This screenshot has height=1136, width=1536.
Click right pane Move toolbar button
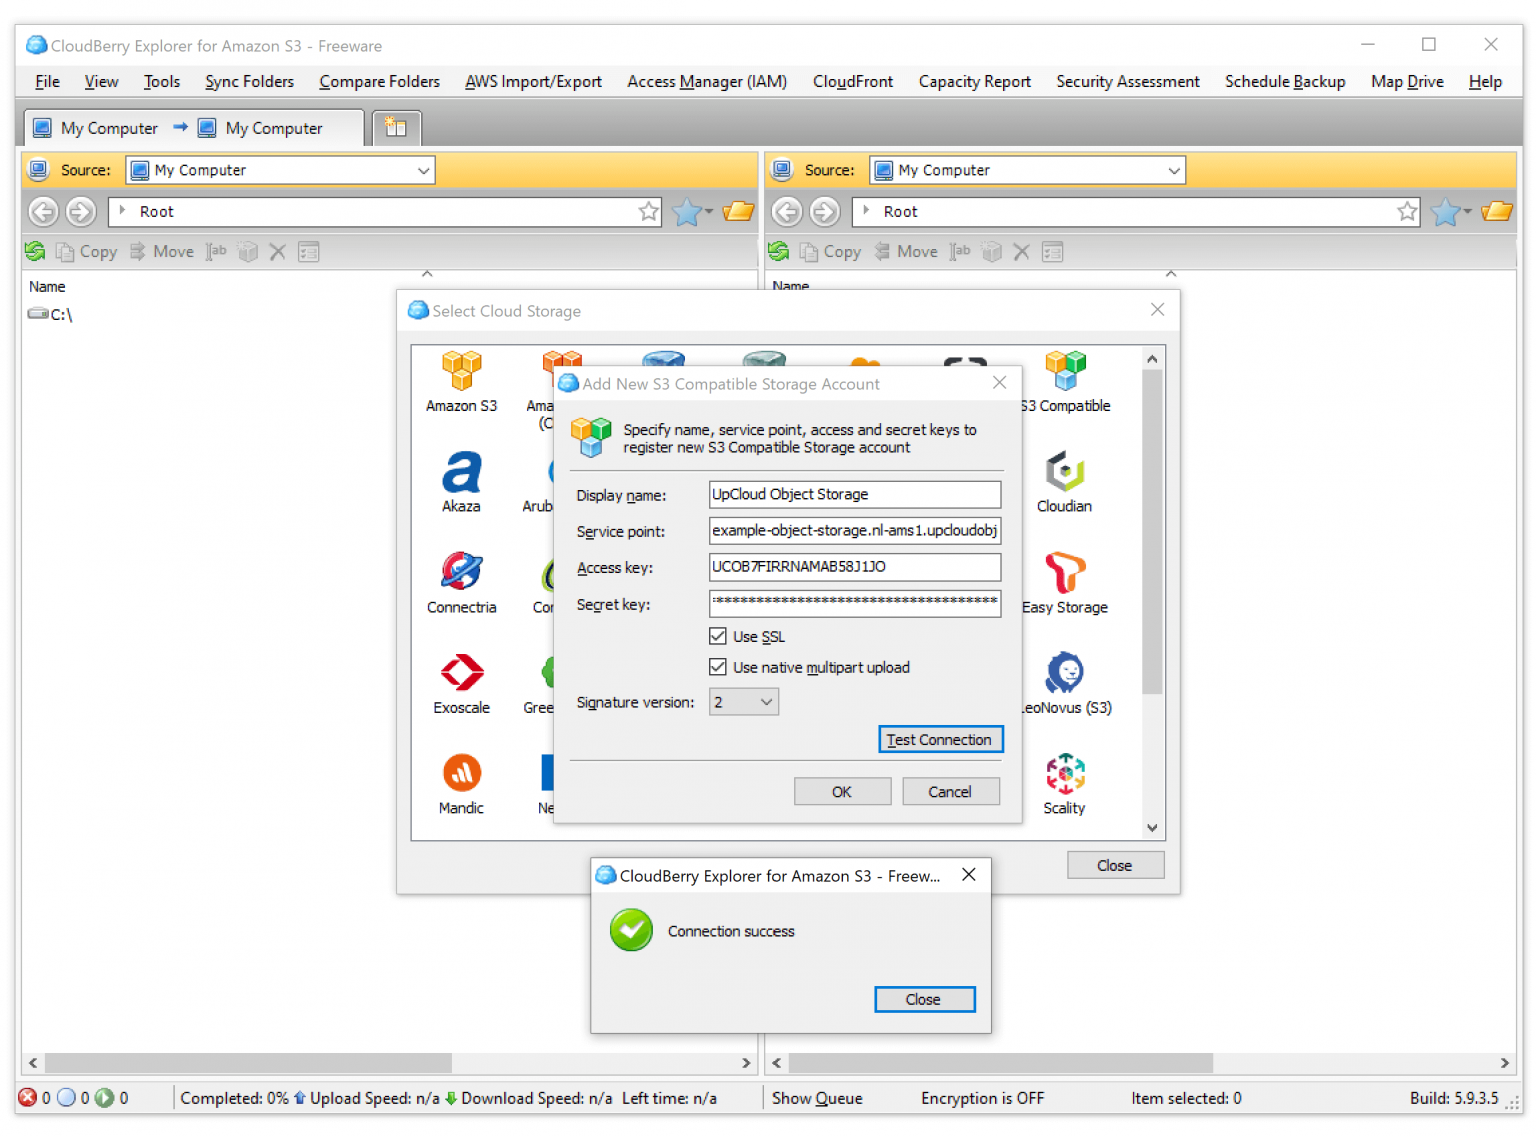tap(906, 252)
